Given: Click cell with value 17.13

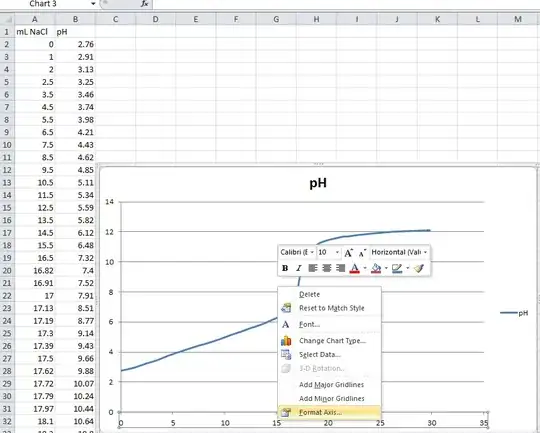Looking at the screenshot, I should [x=34, y=308].
